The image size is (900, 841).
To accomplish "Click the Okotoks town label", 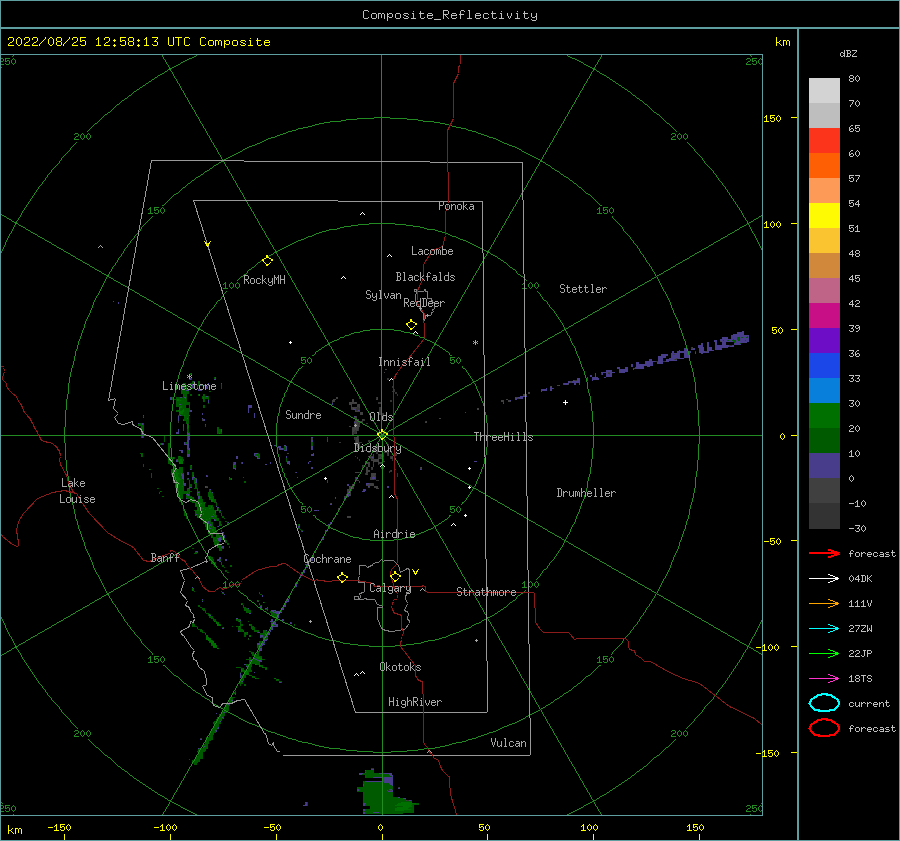I will (400, 666).
